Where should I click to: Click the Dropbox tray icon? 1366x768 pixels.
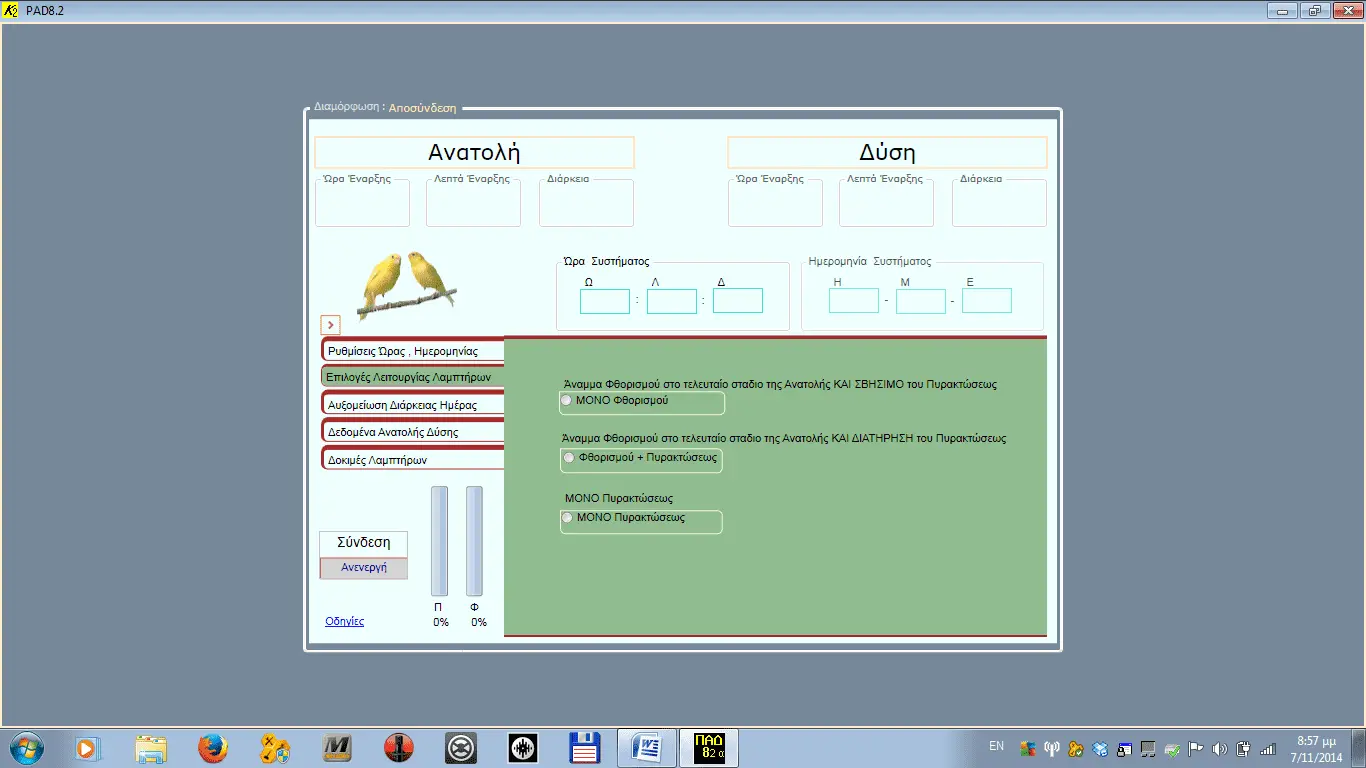point(1100,748)
